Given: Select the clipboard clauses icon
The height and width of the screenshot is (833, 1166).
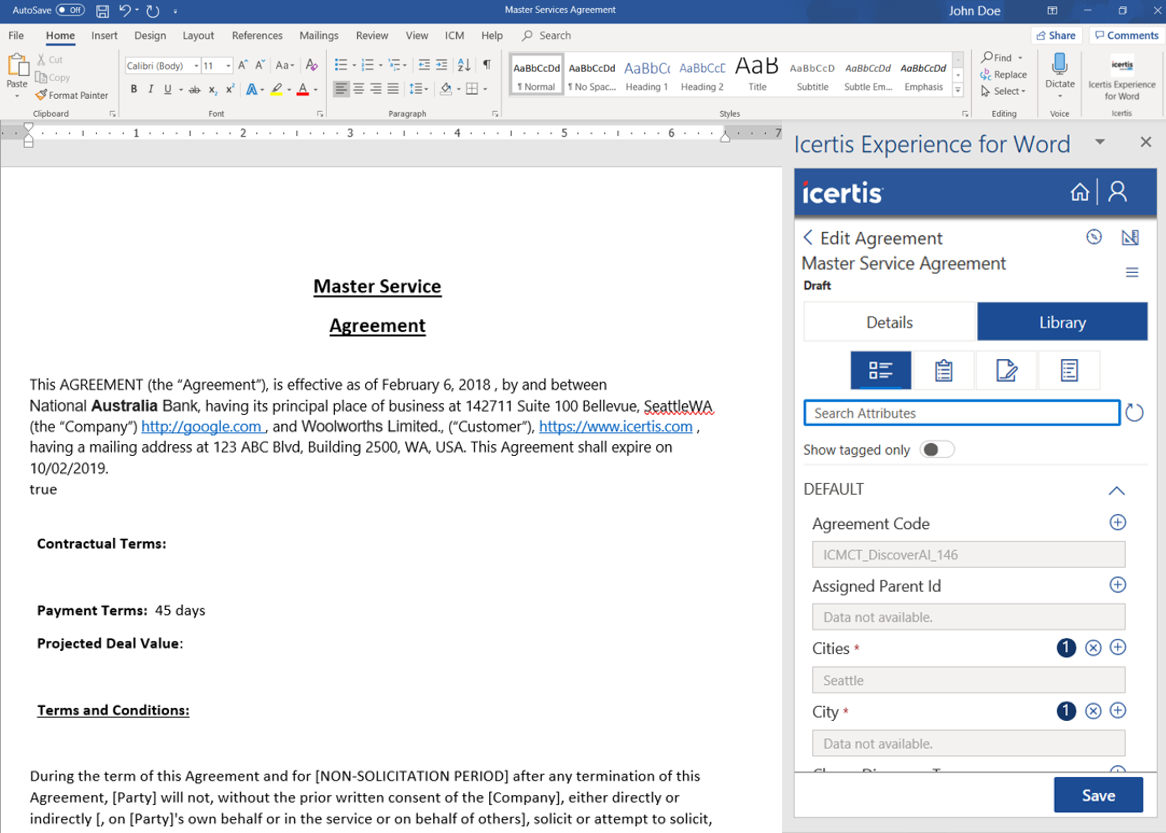Looking at the screenshot, I should click(943, 370).
